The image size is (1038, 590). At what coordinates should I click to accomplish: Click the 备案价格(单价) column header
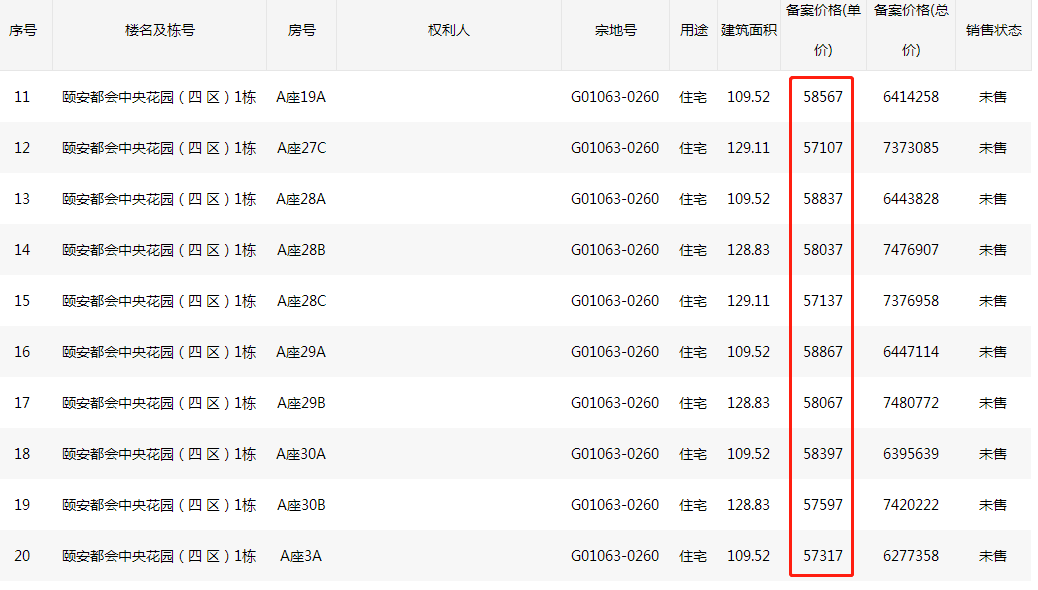[823, 30]
